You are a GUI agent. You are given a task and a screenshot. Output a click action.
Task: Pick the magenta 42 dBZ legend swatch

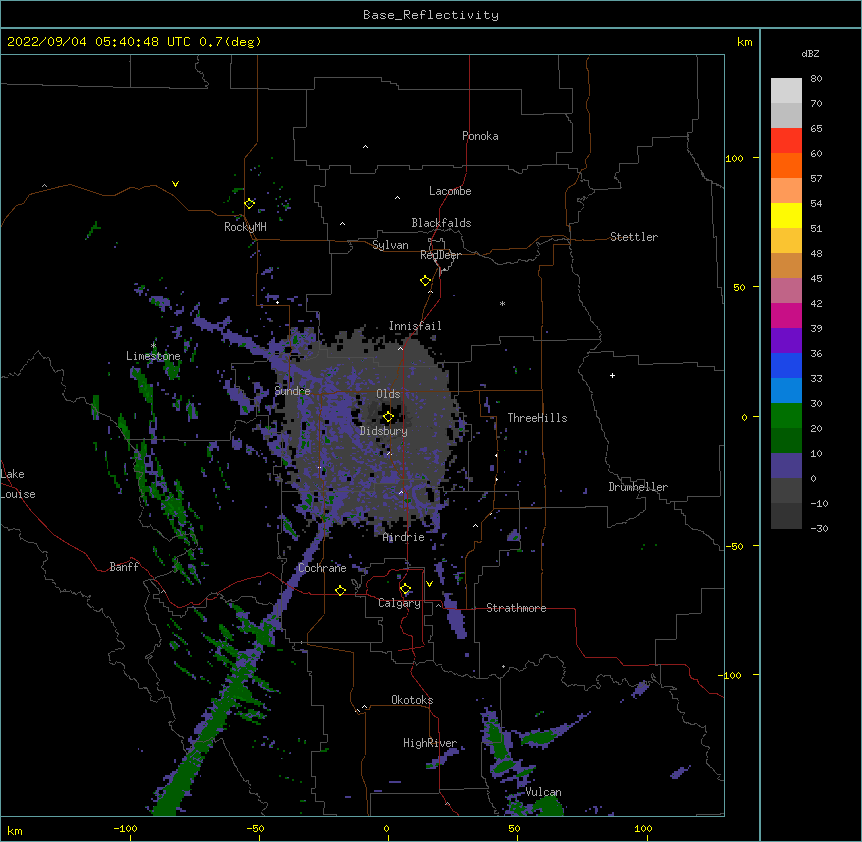tap(786, 315)
